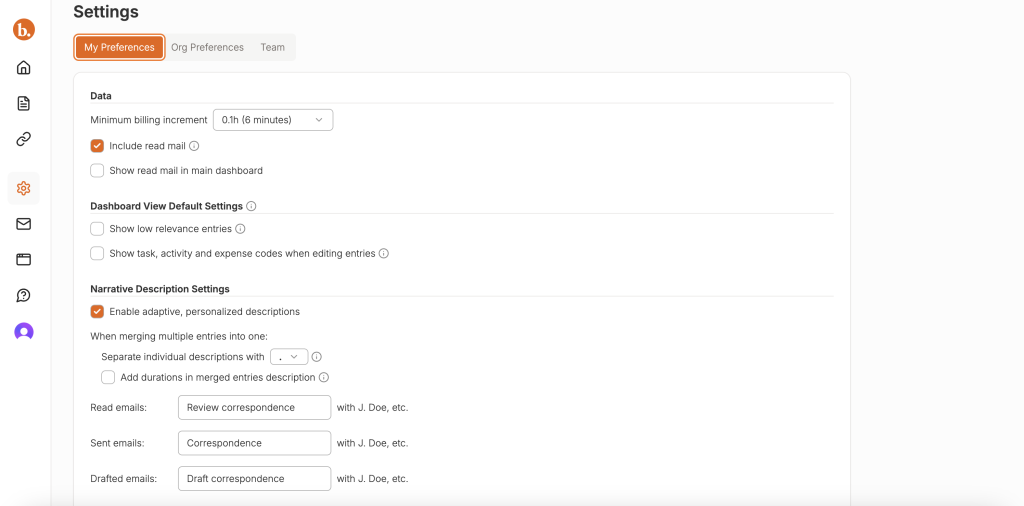Uncheck the Include read mail checkbox

(97, 146)
